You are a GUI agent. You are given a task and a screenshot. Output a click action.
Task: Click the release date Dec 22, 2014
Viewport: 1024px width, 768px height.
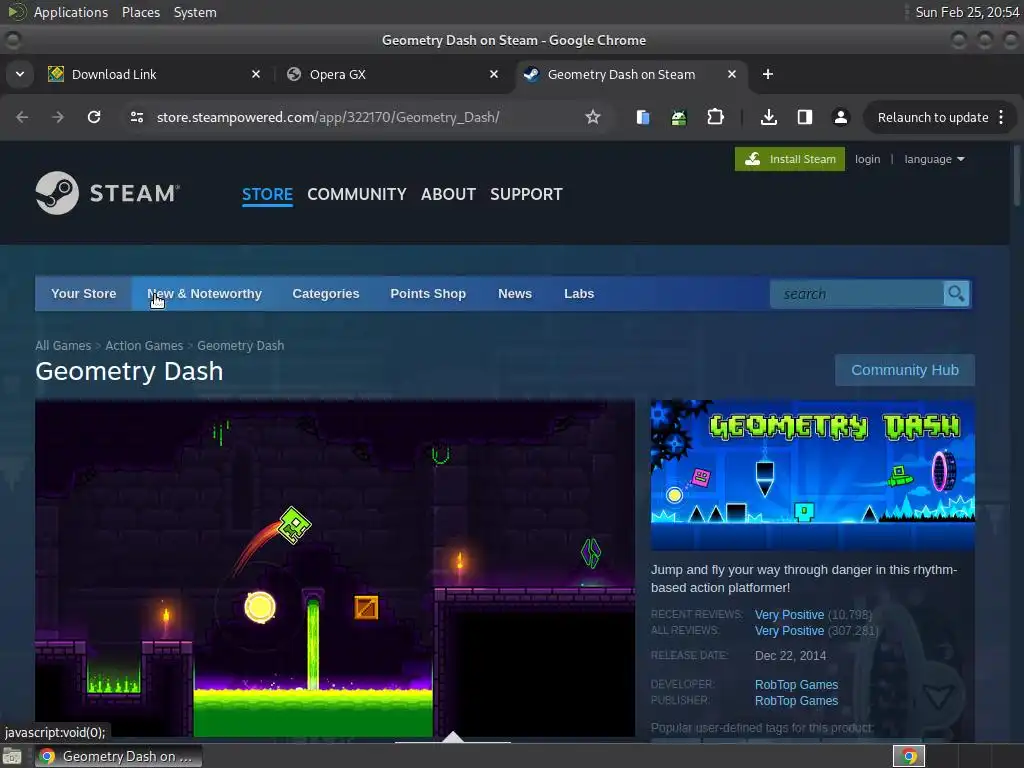(x=790, y=656)
